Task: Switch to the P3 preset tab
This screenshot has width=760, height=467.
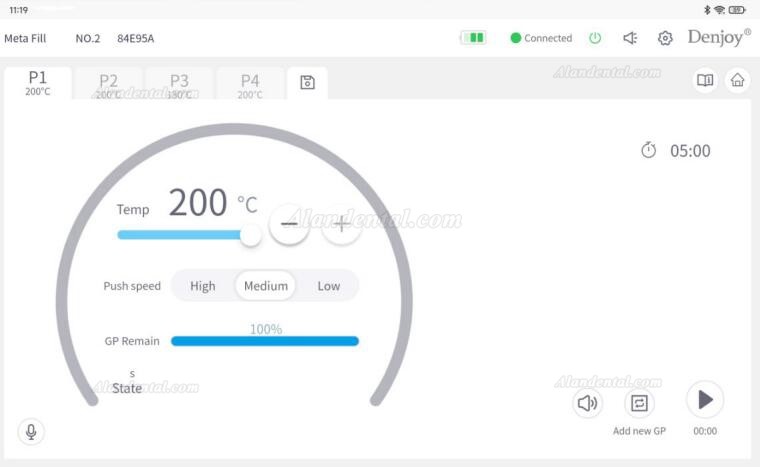Action: [x=179, y=85]
